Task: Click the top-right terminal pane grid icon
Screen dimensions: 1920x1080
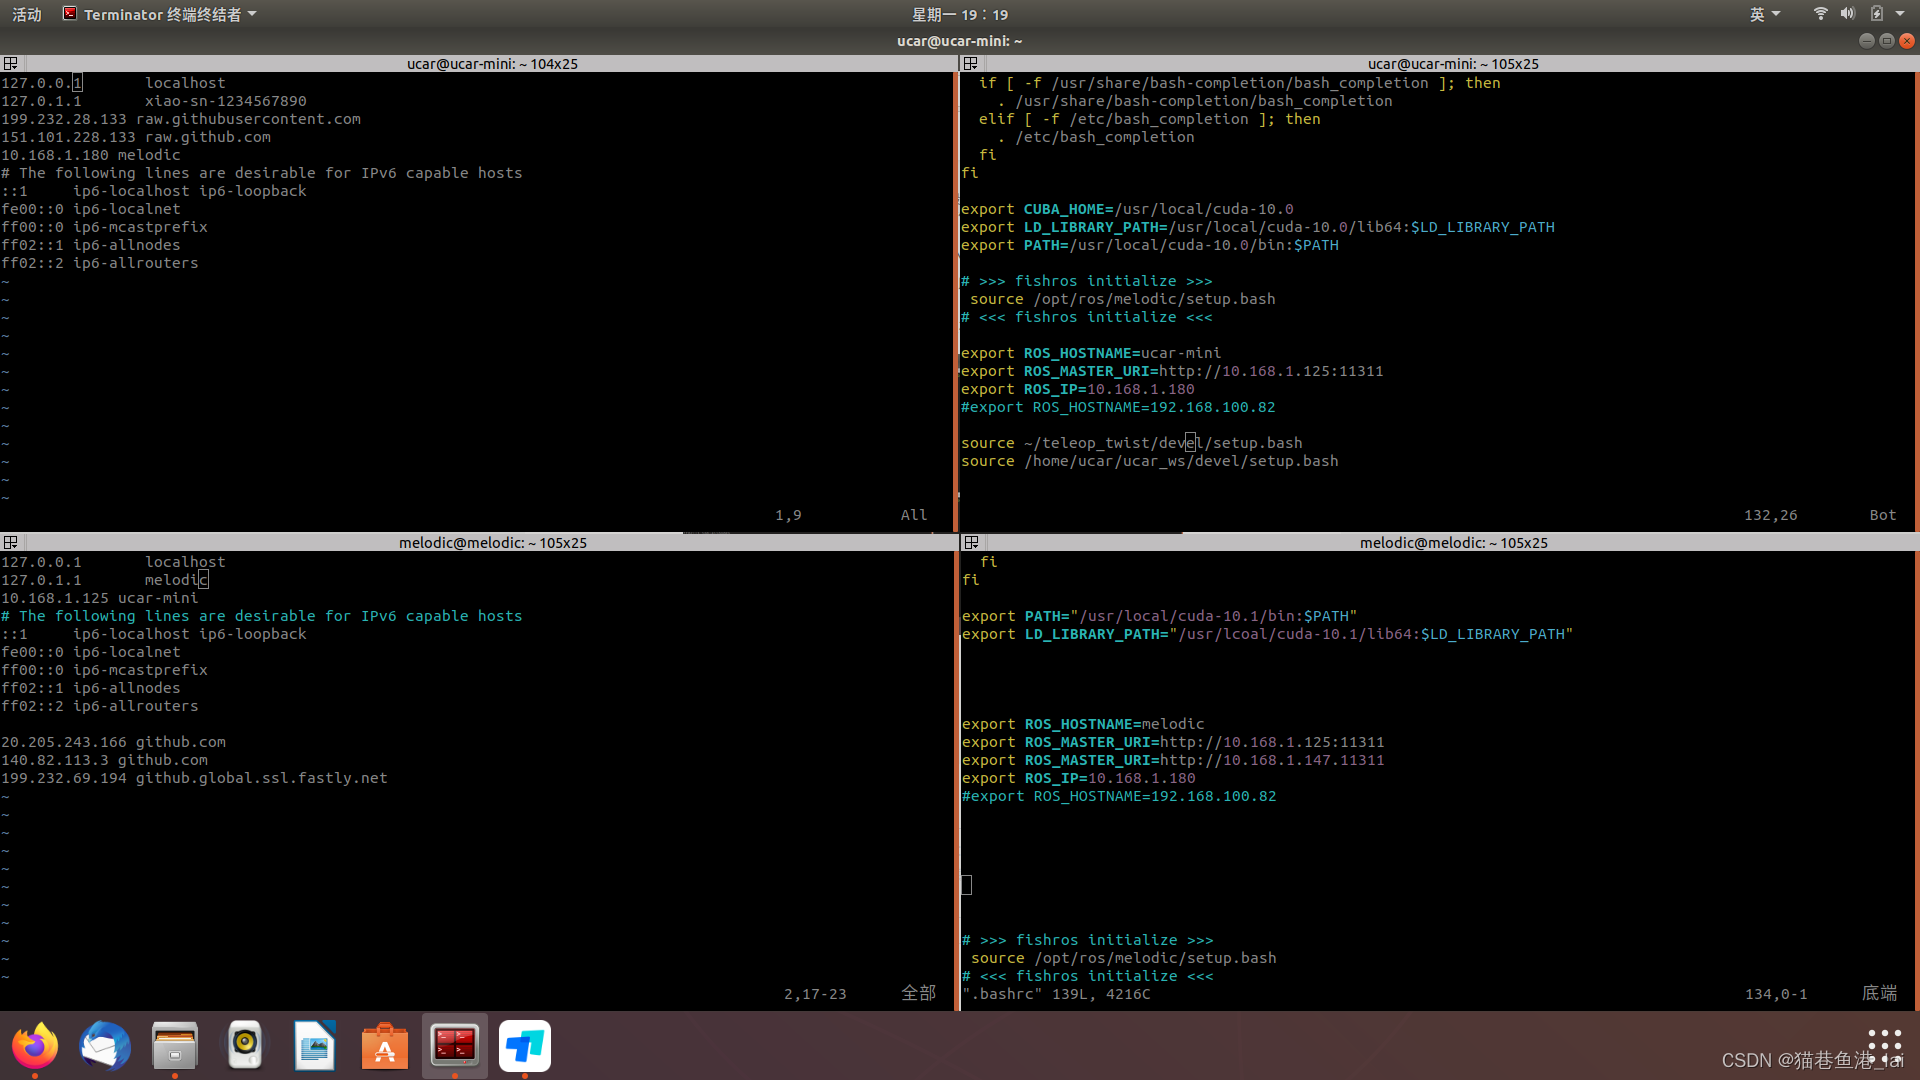Action: (x=970, y=63)
